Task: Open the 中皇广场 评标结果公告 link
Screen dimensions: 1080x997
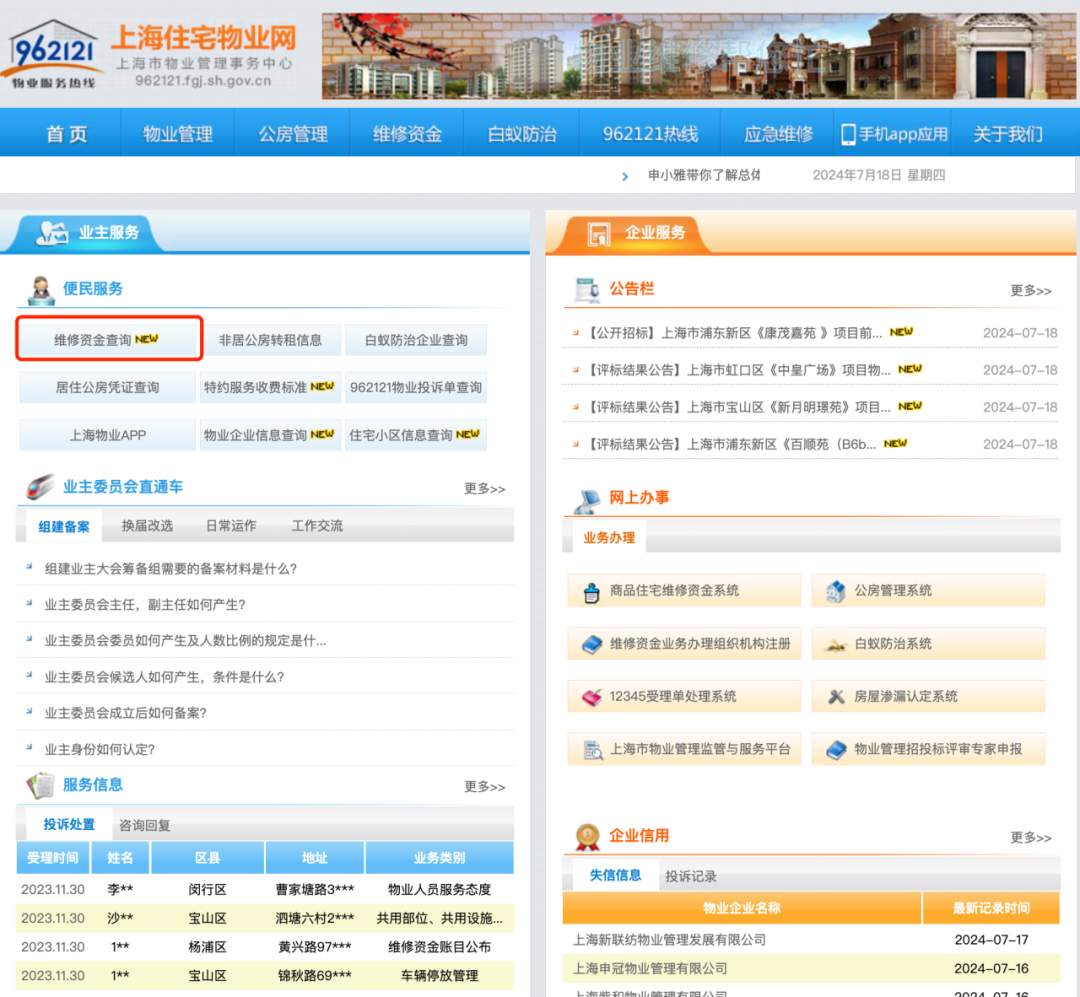Action: [x=738, y=371]
